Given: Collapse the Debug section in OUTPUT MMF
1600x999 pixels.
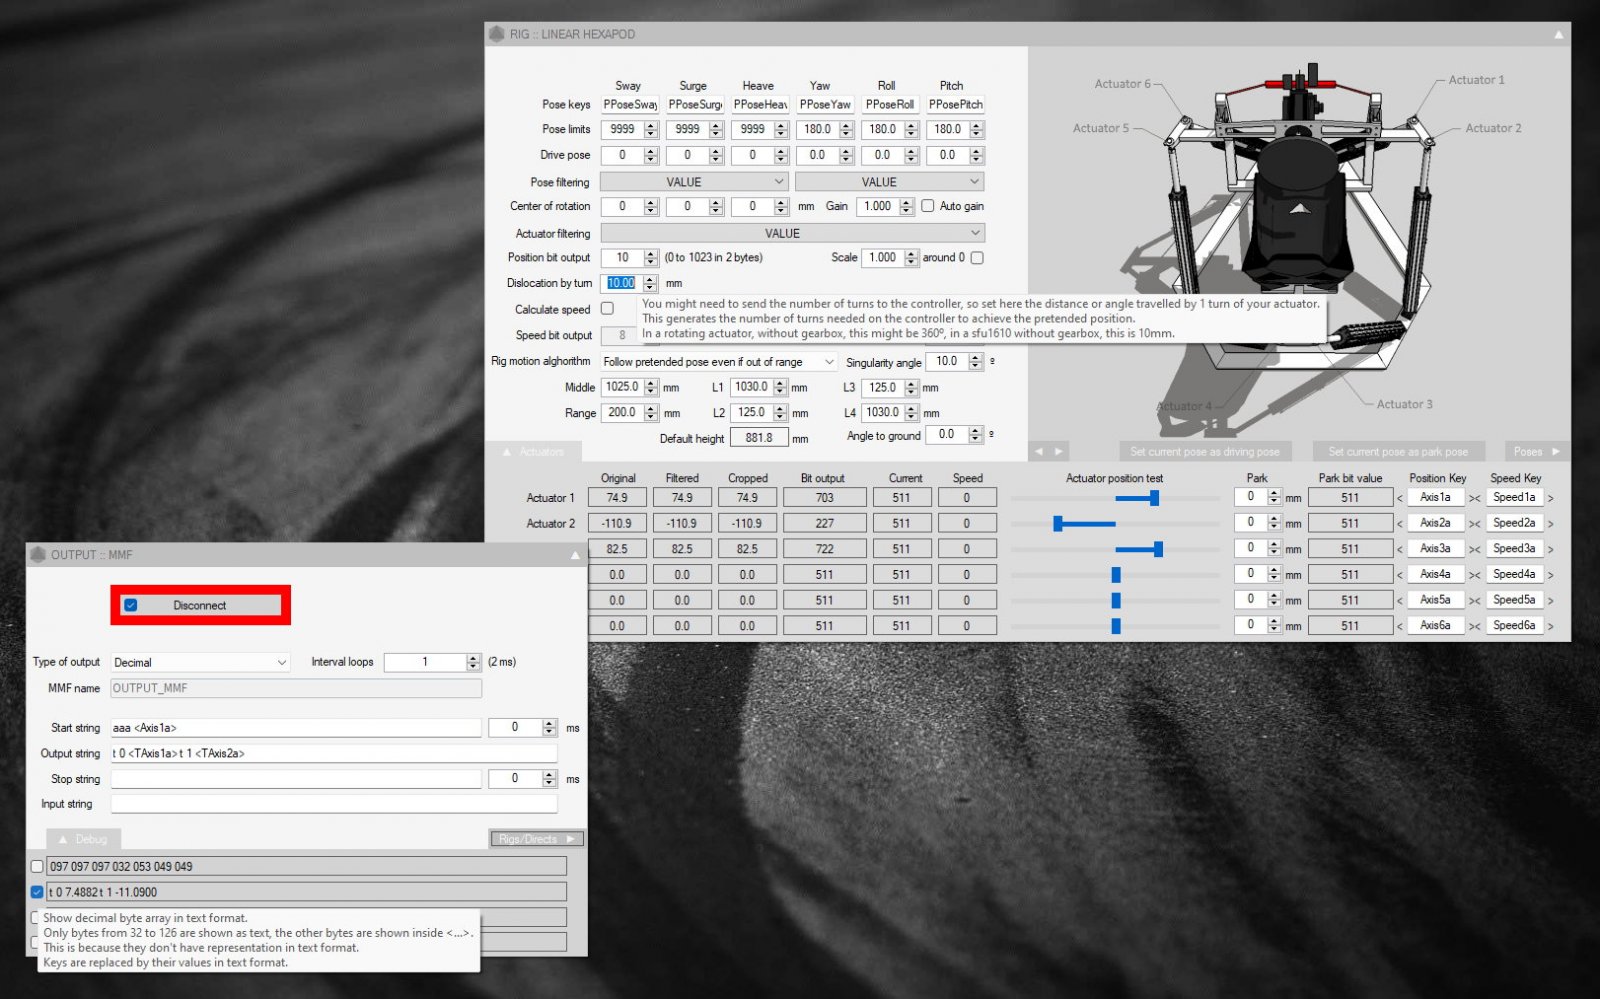Looking at the screenshot, I should 81,839.
